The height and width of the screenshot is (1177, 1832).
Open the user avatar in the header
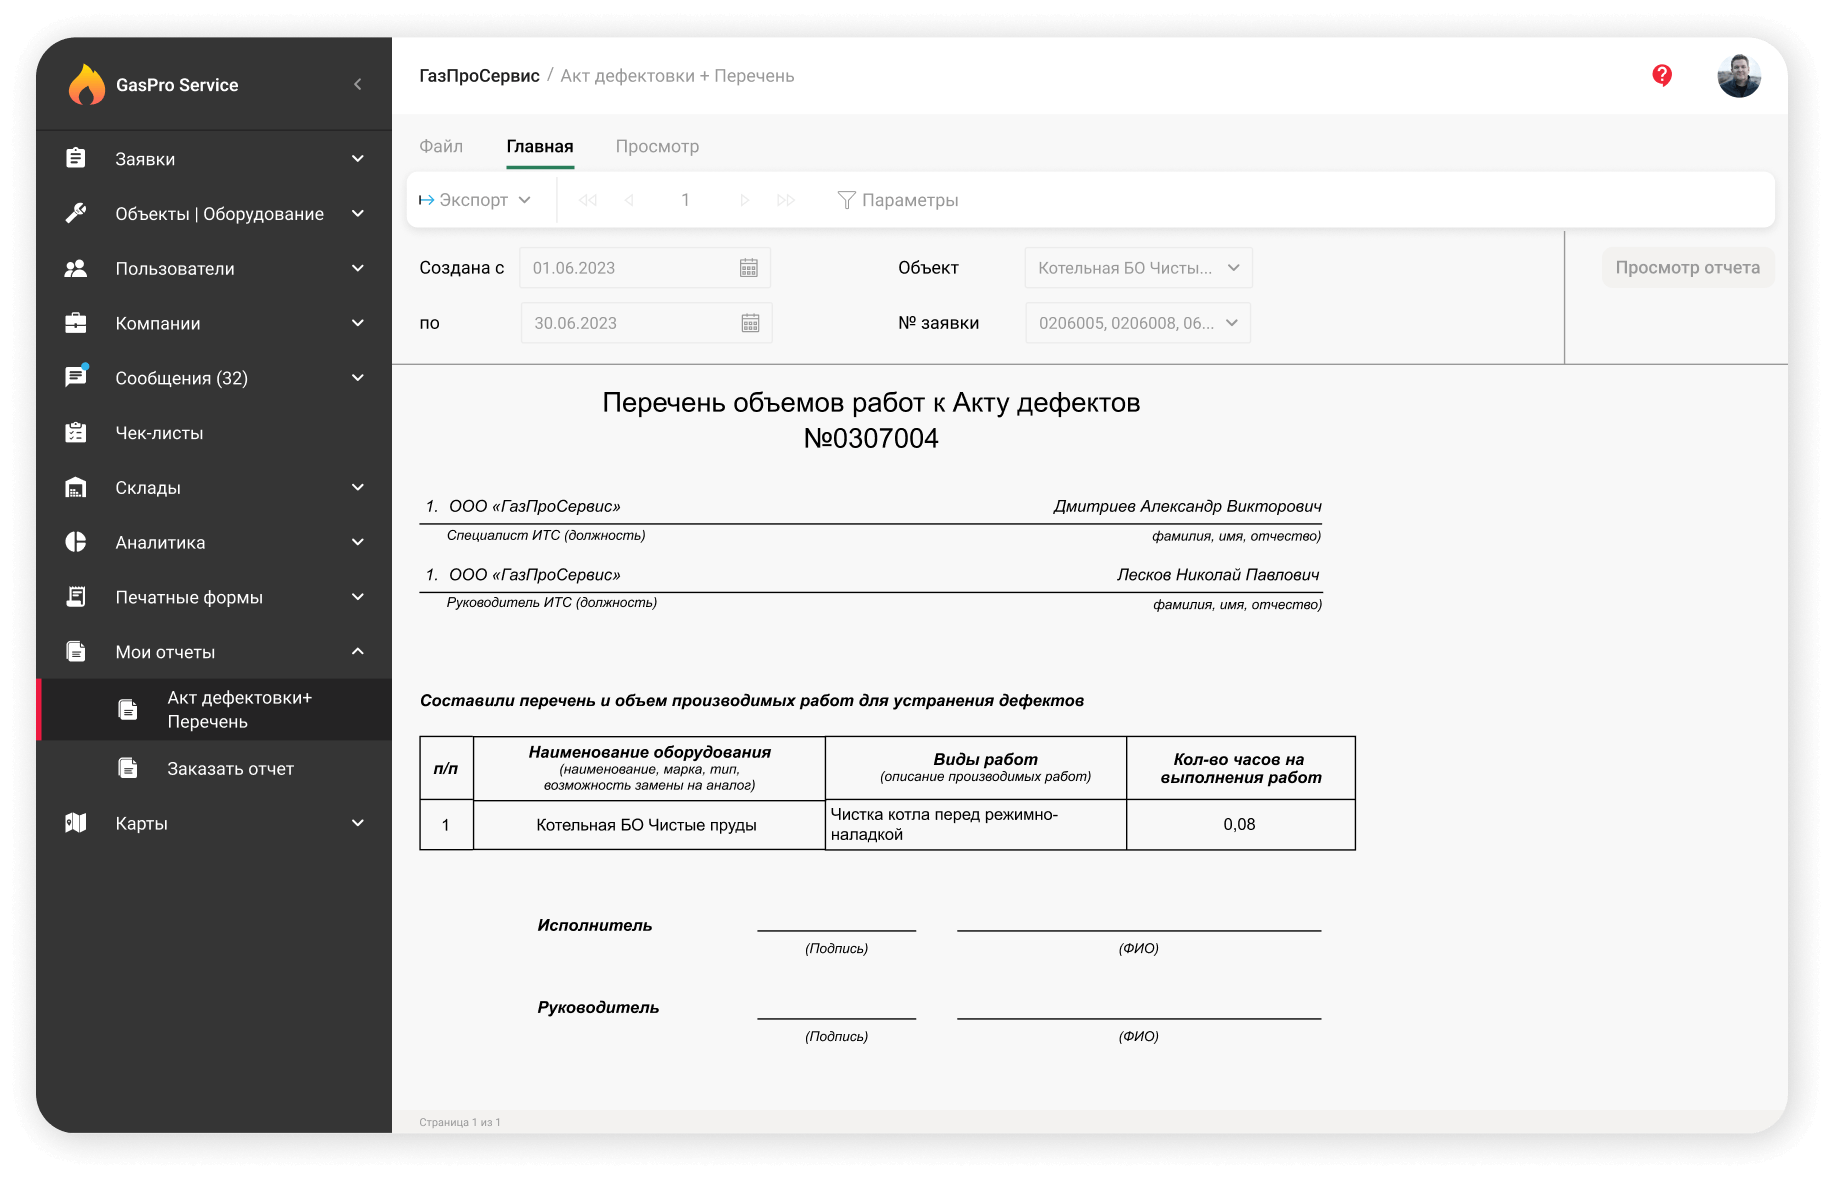click(x=1739, y=75)
